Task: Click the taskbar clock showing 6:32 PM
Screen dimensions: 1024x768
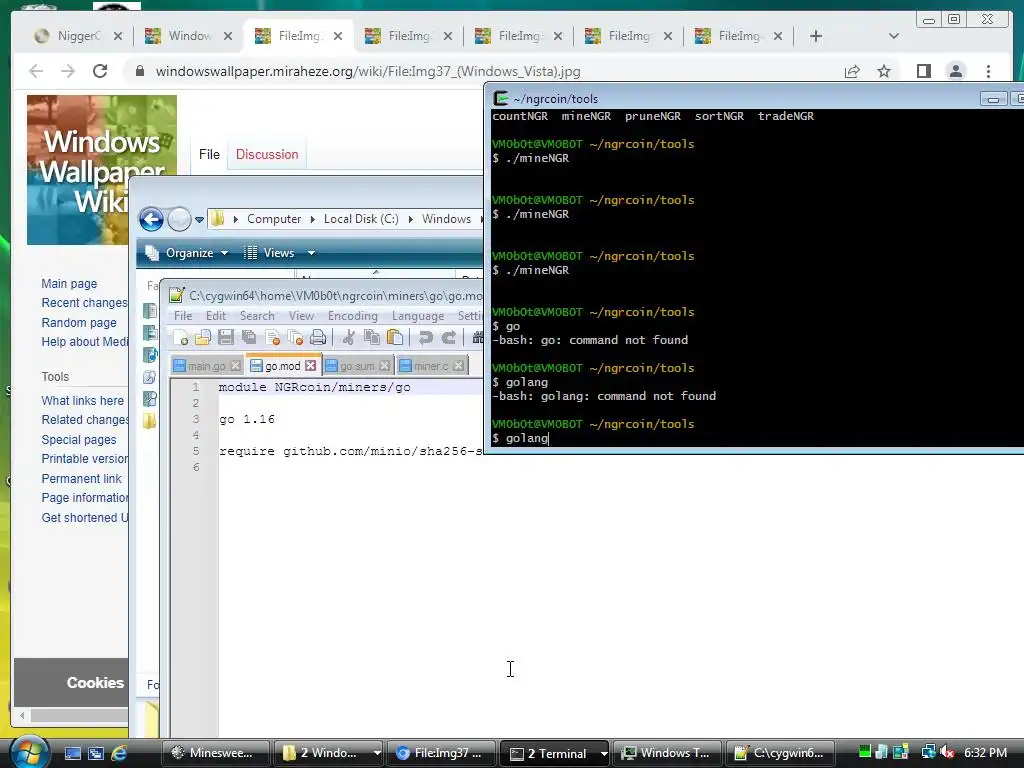Action: click(x=985, y=752)
